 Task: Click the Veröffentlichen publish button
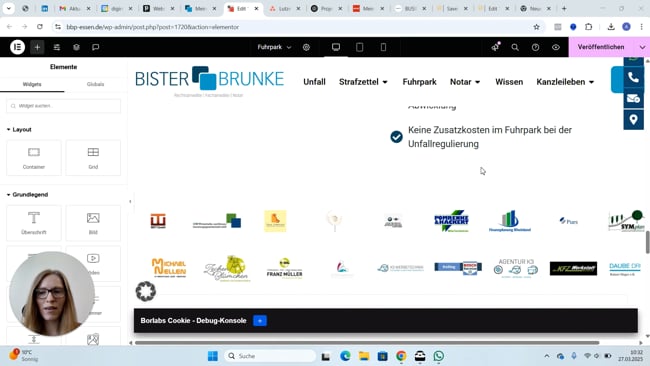[x=601, y=47]
